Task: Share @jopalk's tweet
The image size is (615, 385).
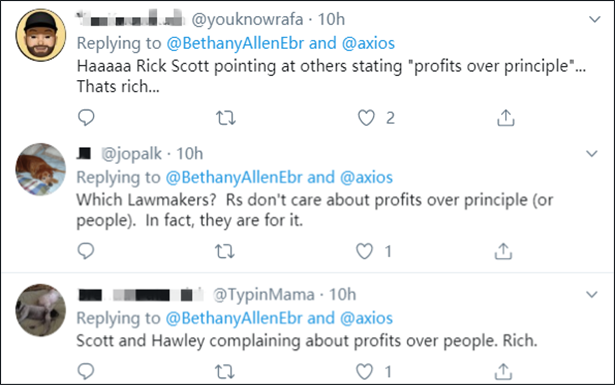Action: click(503, 251)
